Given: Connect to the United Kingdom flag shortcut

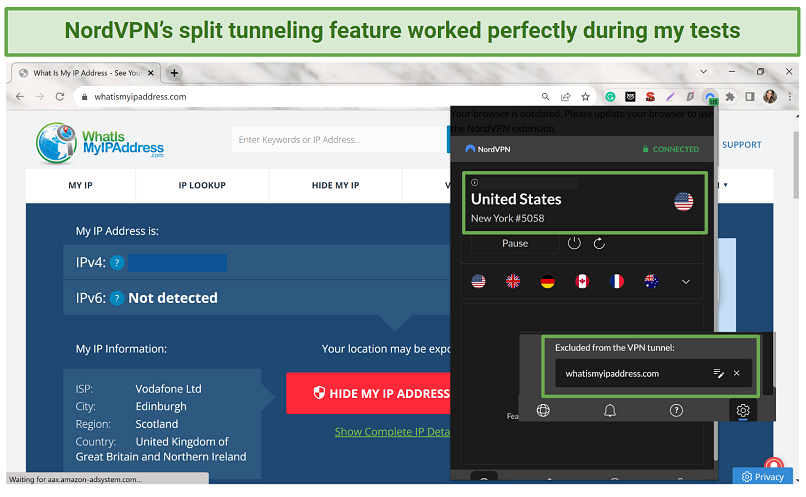Looking at the screenshot, I should [x=513, y=281].
